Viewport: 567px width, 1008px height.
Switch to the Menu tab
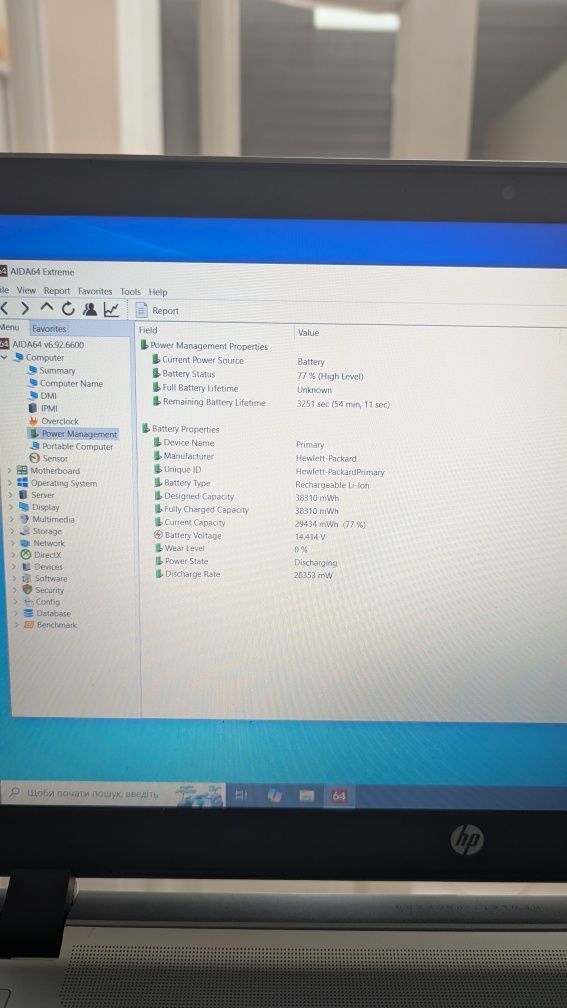point(9,327)
